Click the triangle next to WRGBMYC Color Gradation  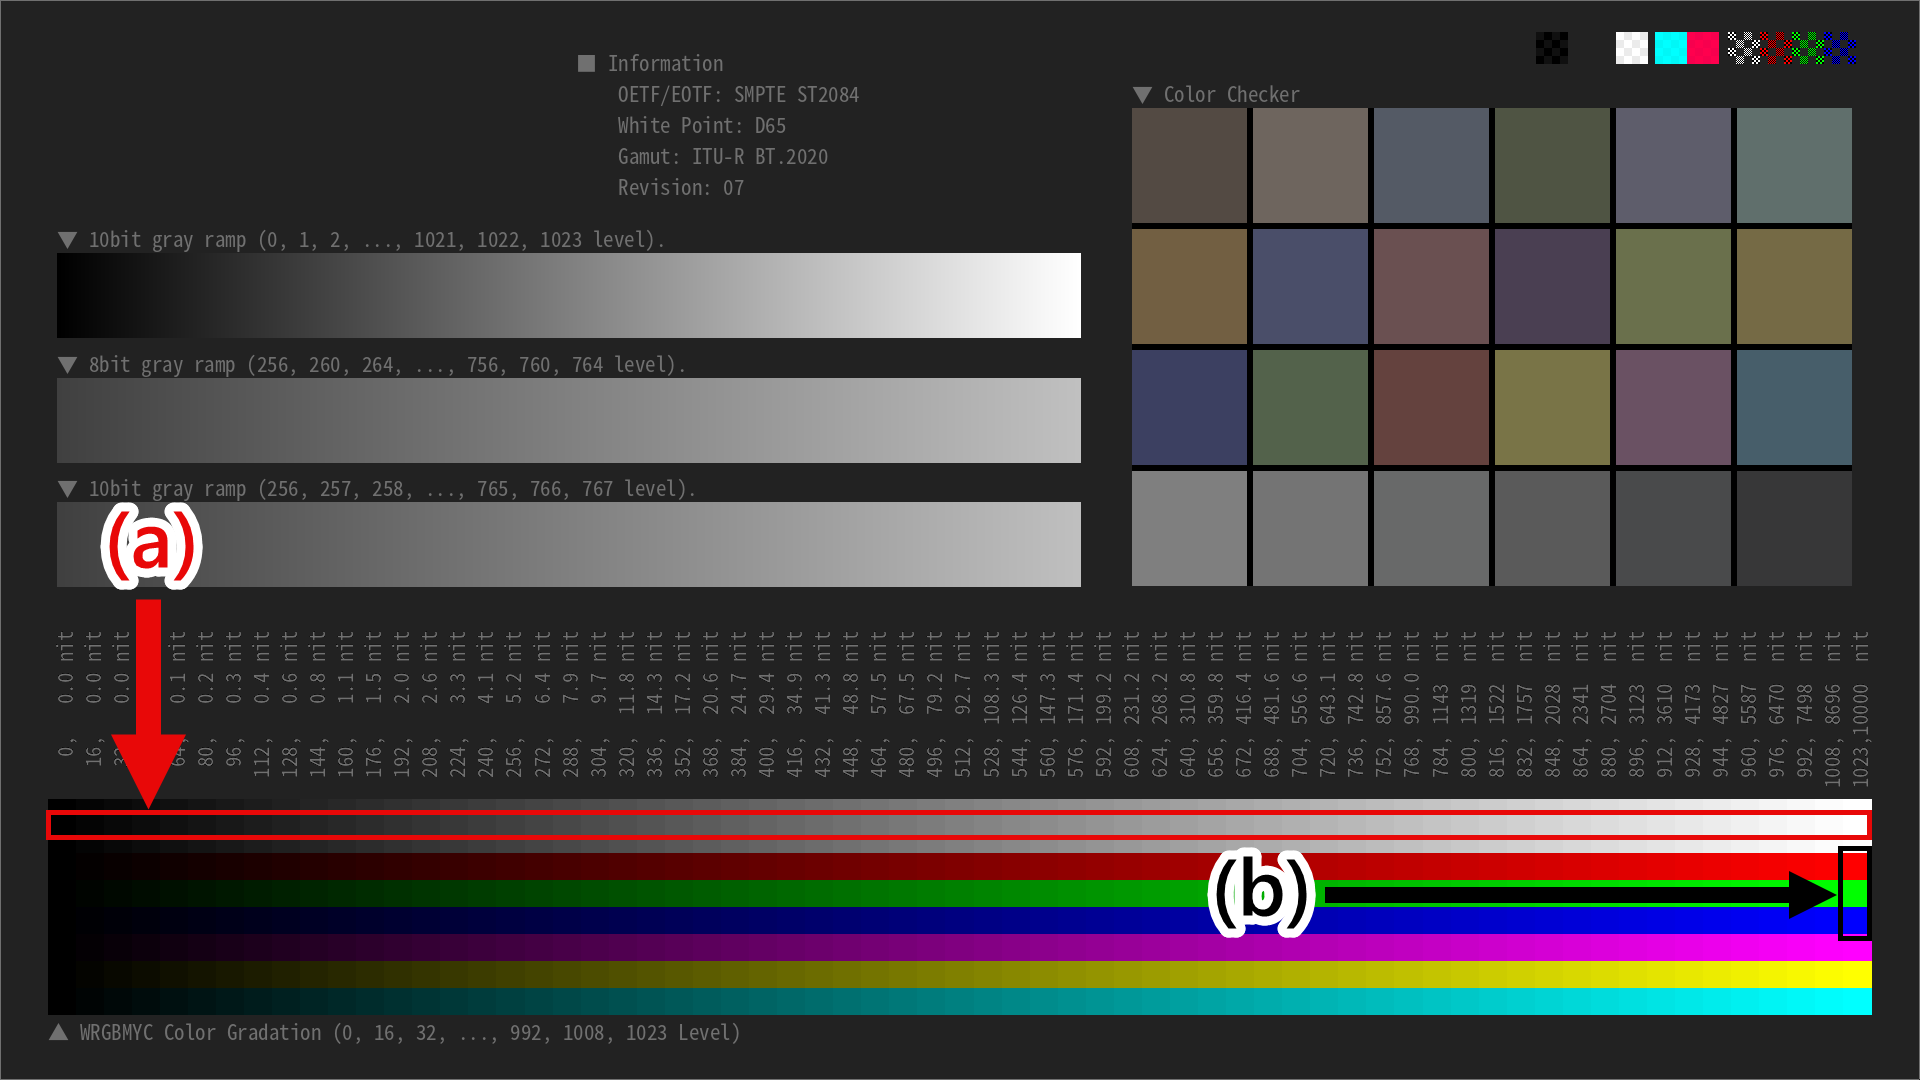[x=59, y=1032]
